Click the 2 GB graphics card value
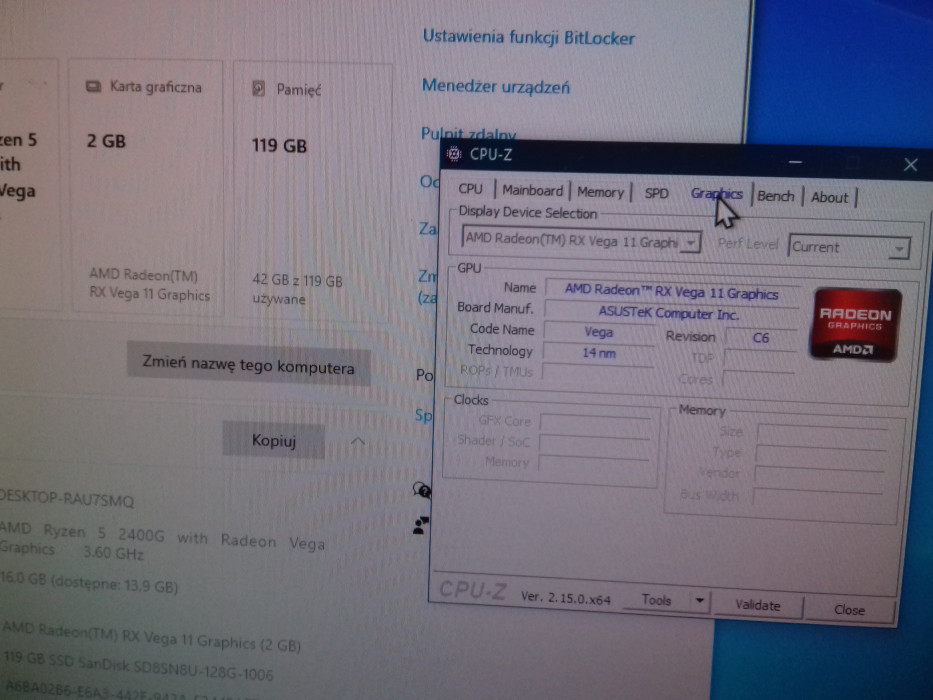The width and height of the screenshot is (933, 700). [x=107, y=141]
